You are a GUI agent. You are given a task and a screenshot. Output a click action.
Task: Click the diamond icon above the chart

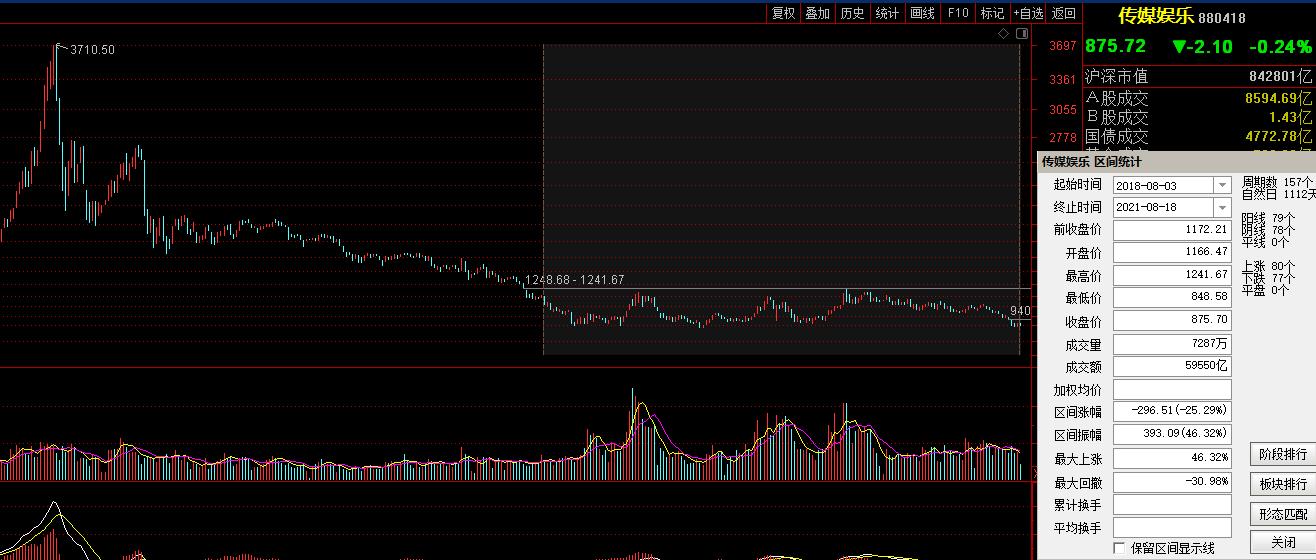[x=1004, y=34]
